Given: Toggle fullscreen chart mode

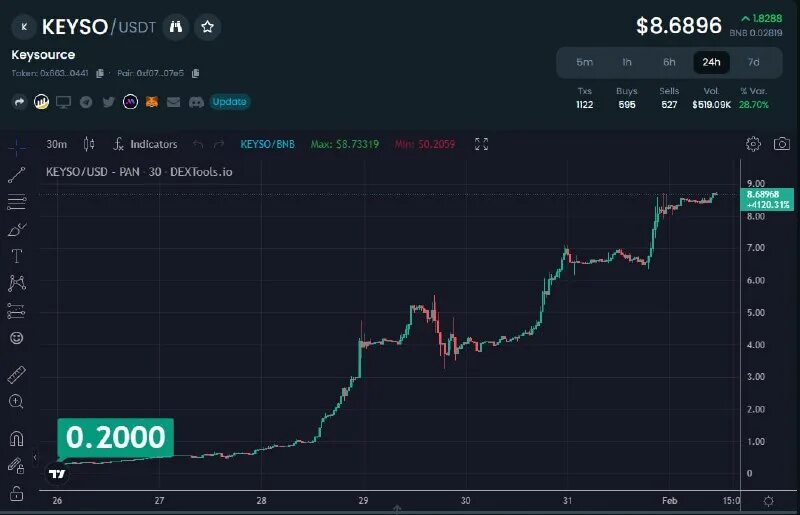Looking at the screenshot, I should pos(481,144).
